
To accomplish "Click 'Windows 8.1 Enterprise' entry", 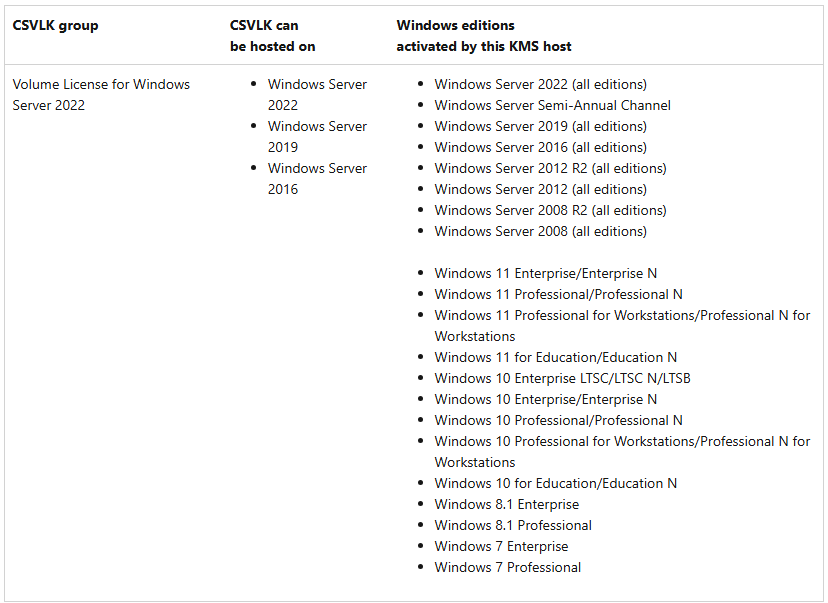I will pyautogui.click(x=506, y=504).
